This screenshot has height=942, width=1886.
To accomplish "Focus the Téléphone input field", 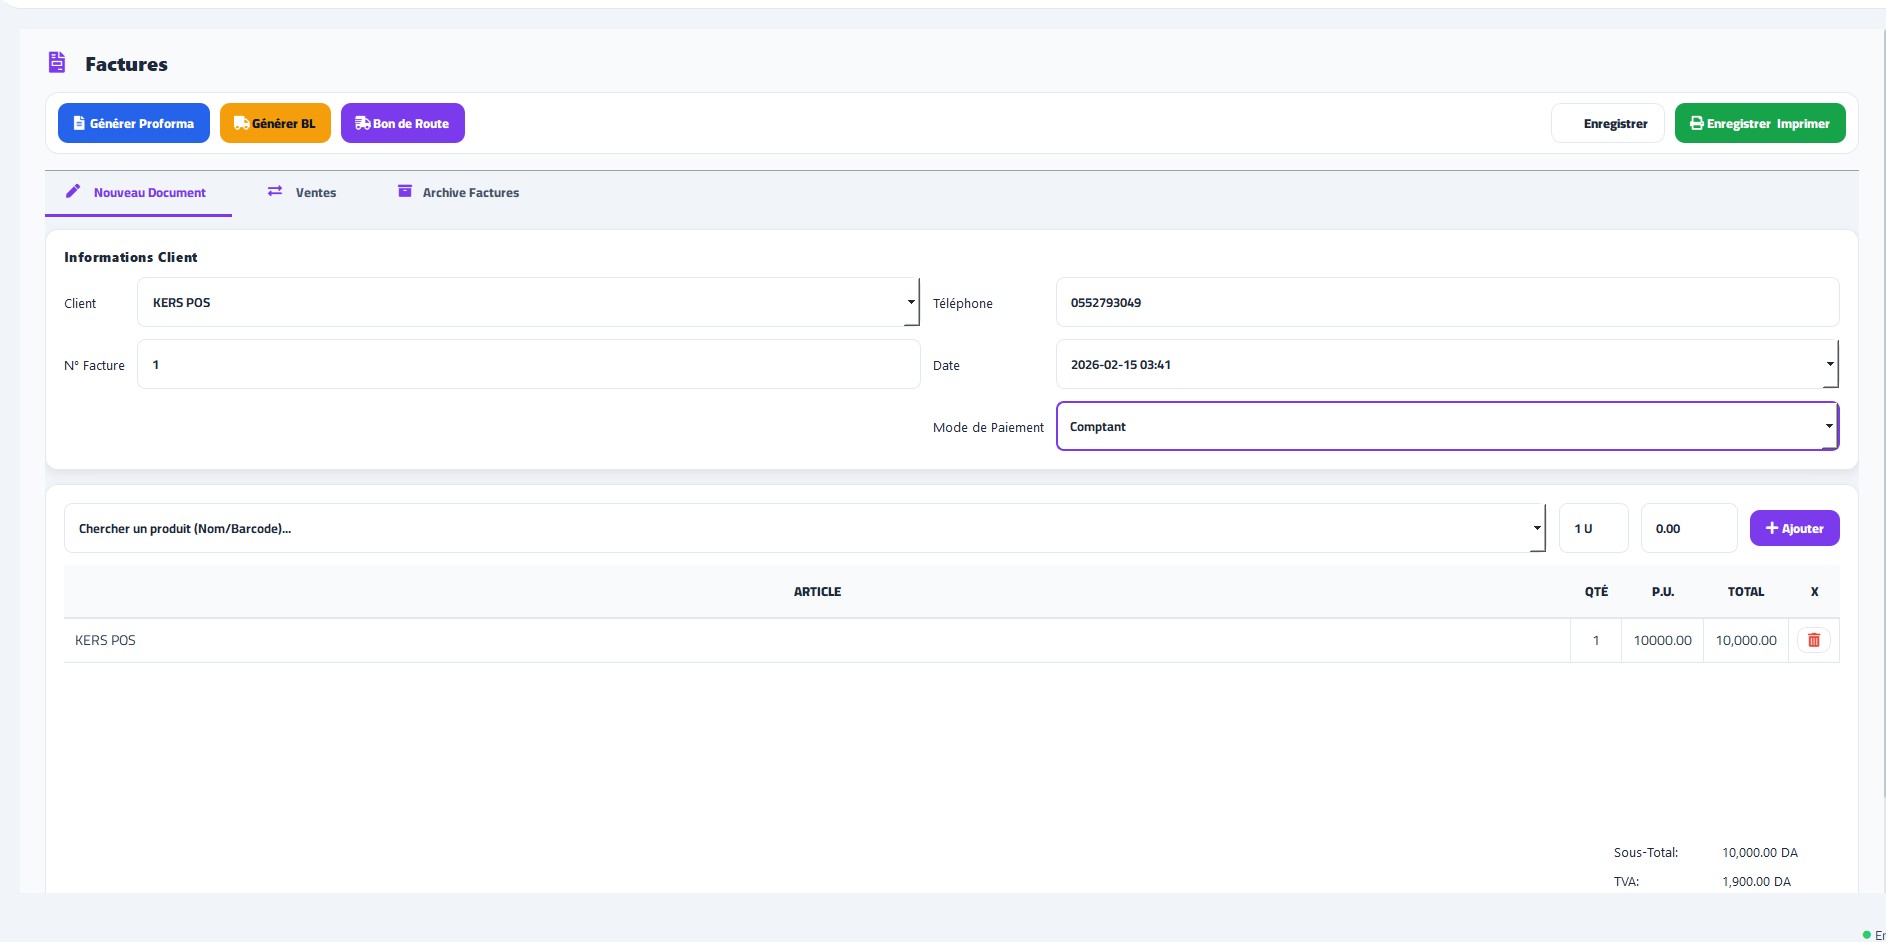I will click(1446, 302).
